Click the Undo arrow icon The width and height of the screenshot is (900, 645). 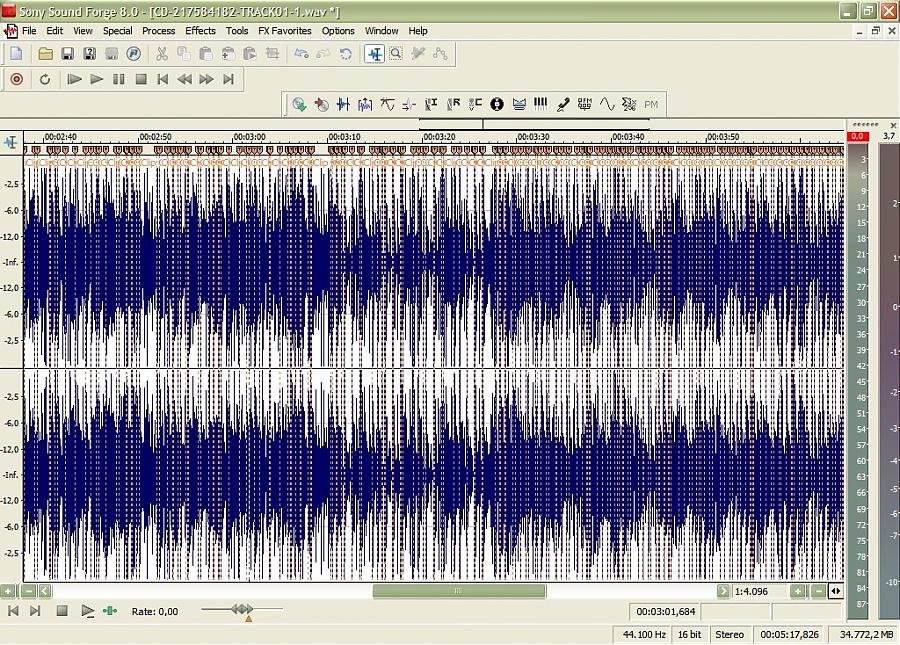point(301,54)
